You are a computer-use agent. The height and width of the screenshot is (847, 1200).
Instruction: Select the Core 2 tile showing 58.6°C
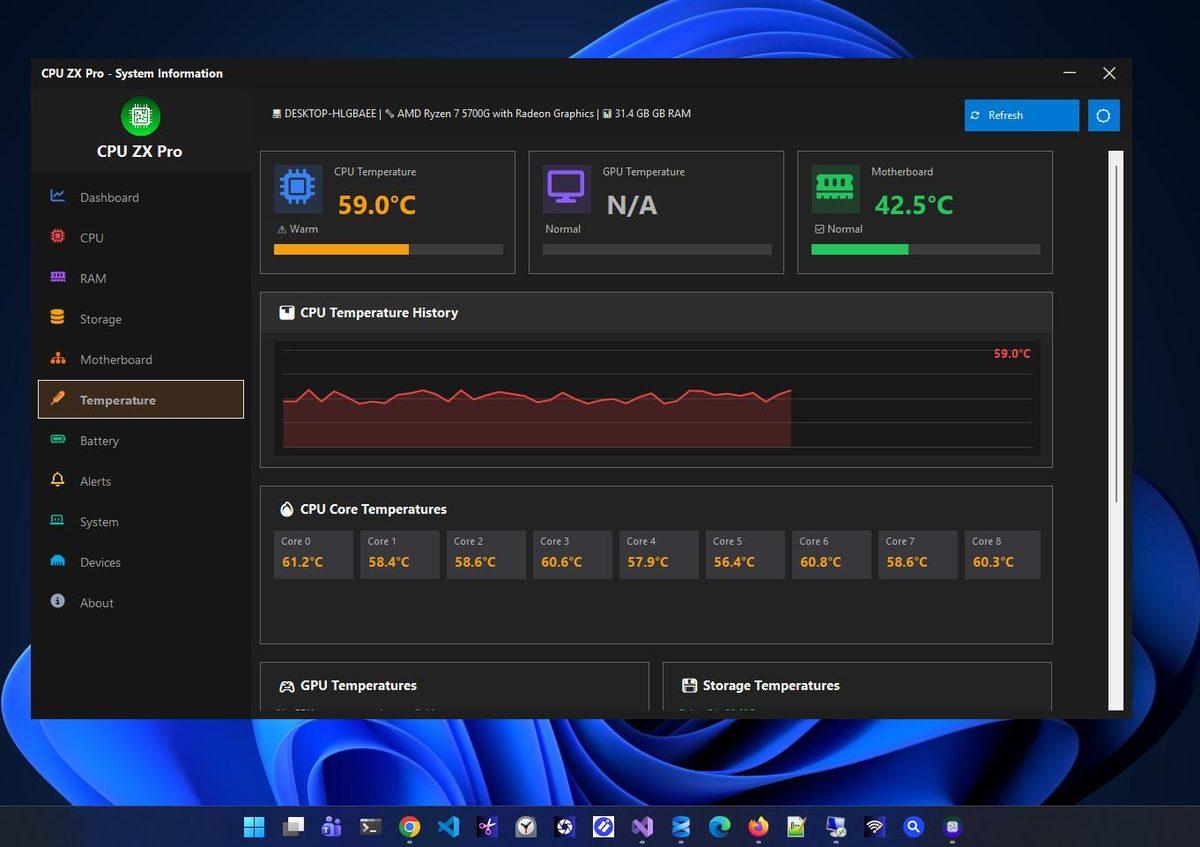click(487, 554)
